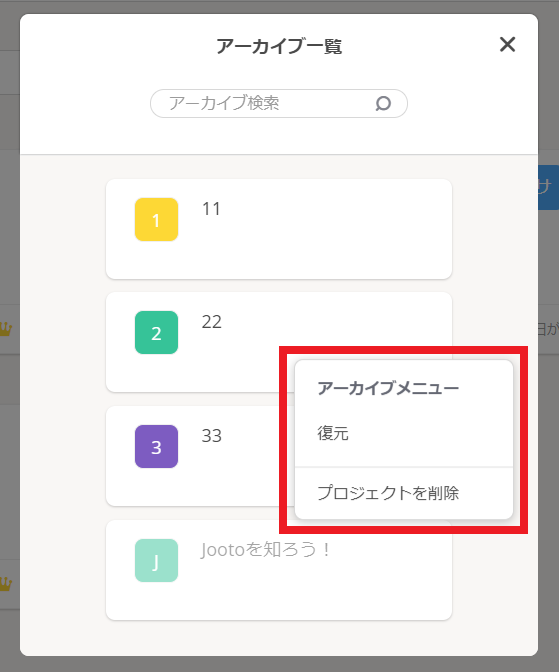Click the light green J project icon
The image size is (559, 672).
pos(156,561)
